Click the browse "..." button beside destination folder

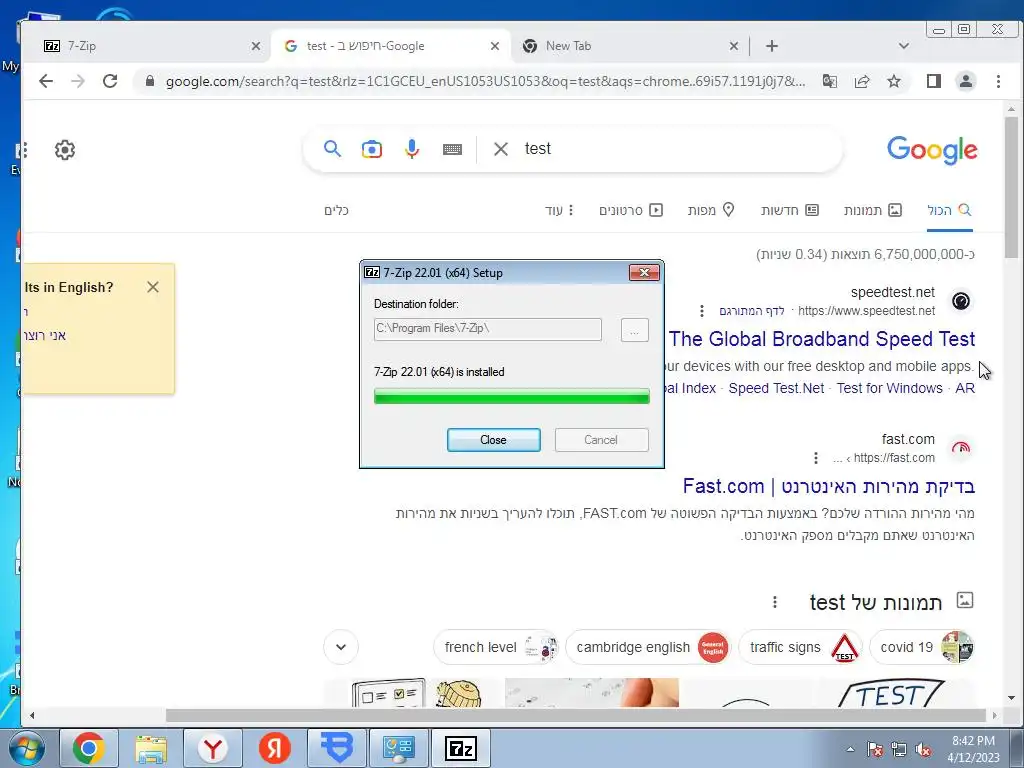(634, 330)
